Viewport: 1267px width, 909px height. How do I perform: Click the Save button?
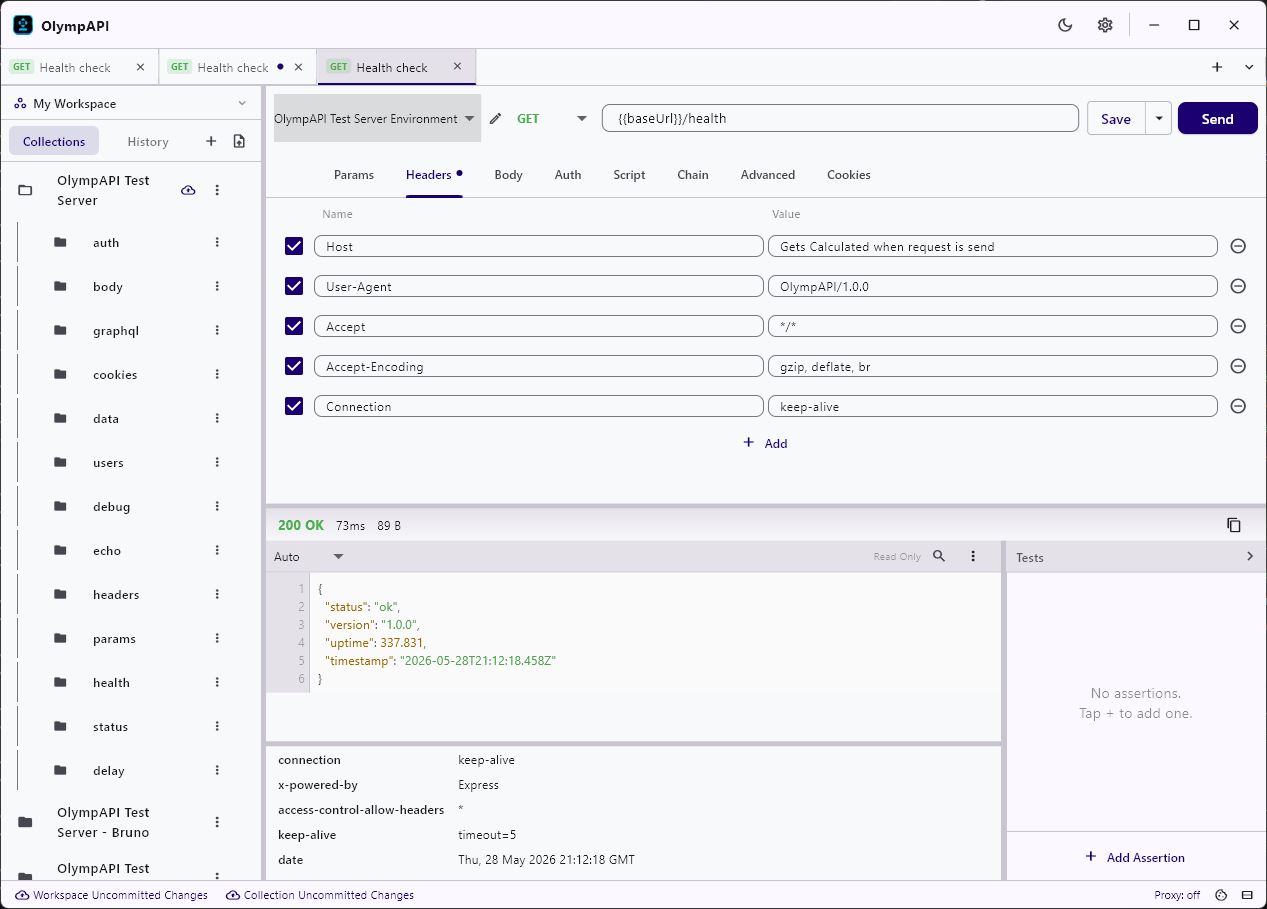point(1116,118)
